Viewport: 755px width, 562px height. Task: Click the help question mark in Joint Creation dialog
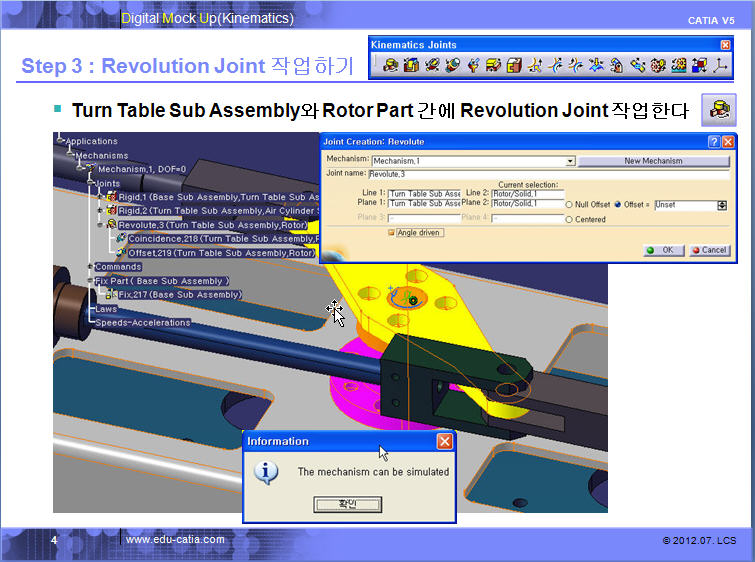pos(712,142)
